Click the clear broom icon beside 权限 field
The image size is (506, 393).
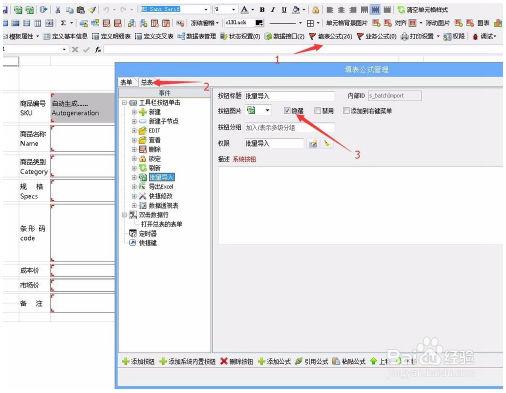327,144
